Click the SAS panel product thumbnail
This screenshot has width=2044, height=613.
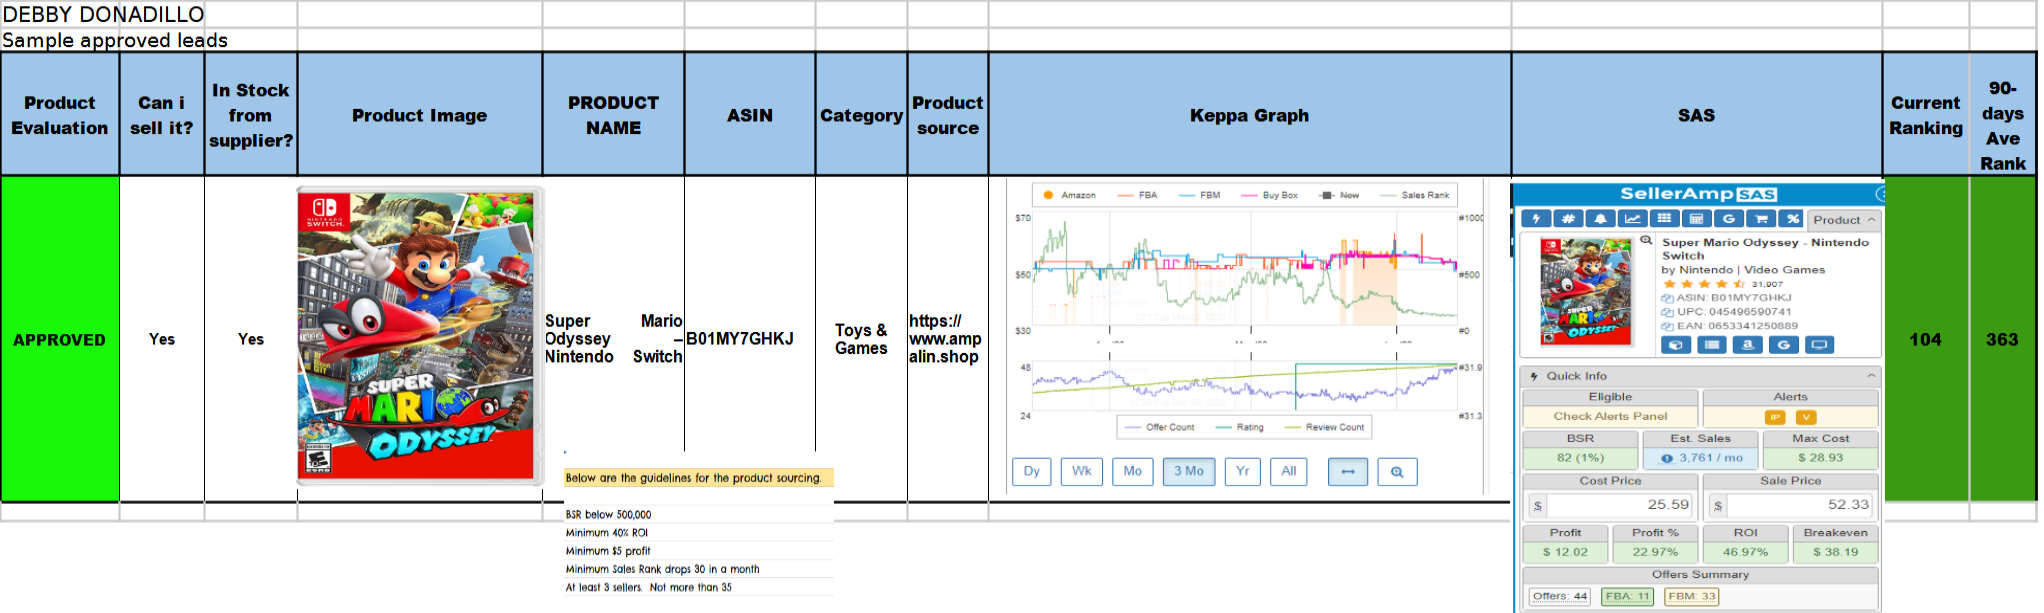(x=1586, y=292)
